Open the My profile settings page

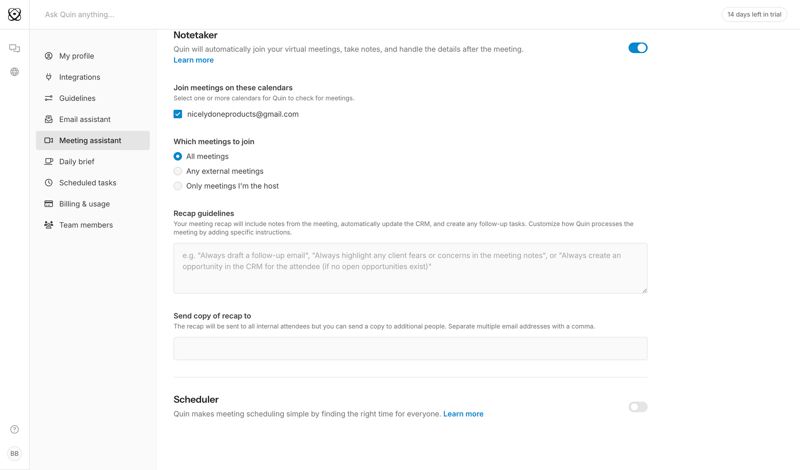[x=76, y=56]
